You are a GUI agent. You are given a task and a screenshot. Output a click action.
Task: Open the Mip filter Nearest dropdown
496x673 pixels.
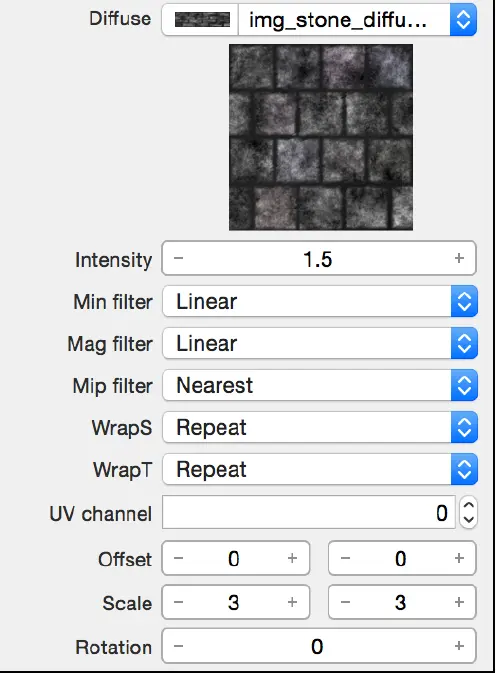click(320, 385)
